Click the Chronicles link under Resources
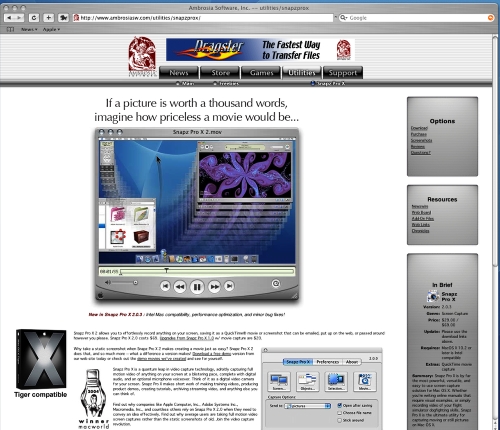500x430 pixels. coord(420,231)
